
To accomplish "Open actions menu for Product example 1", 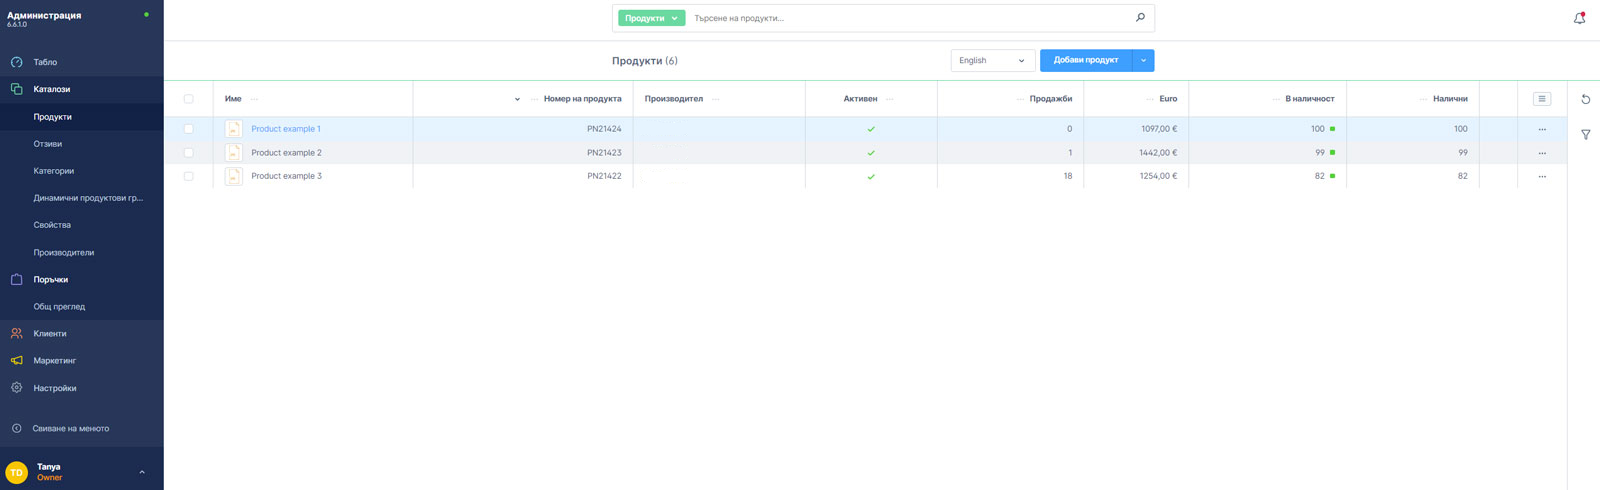I will 1541,129.
